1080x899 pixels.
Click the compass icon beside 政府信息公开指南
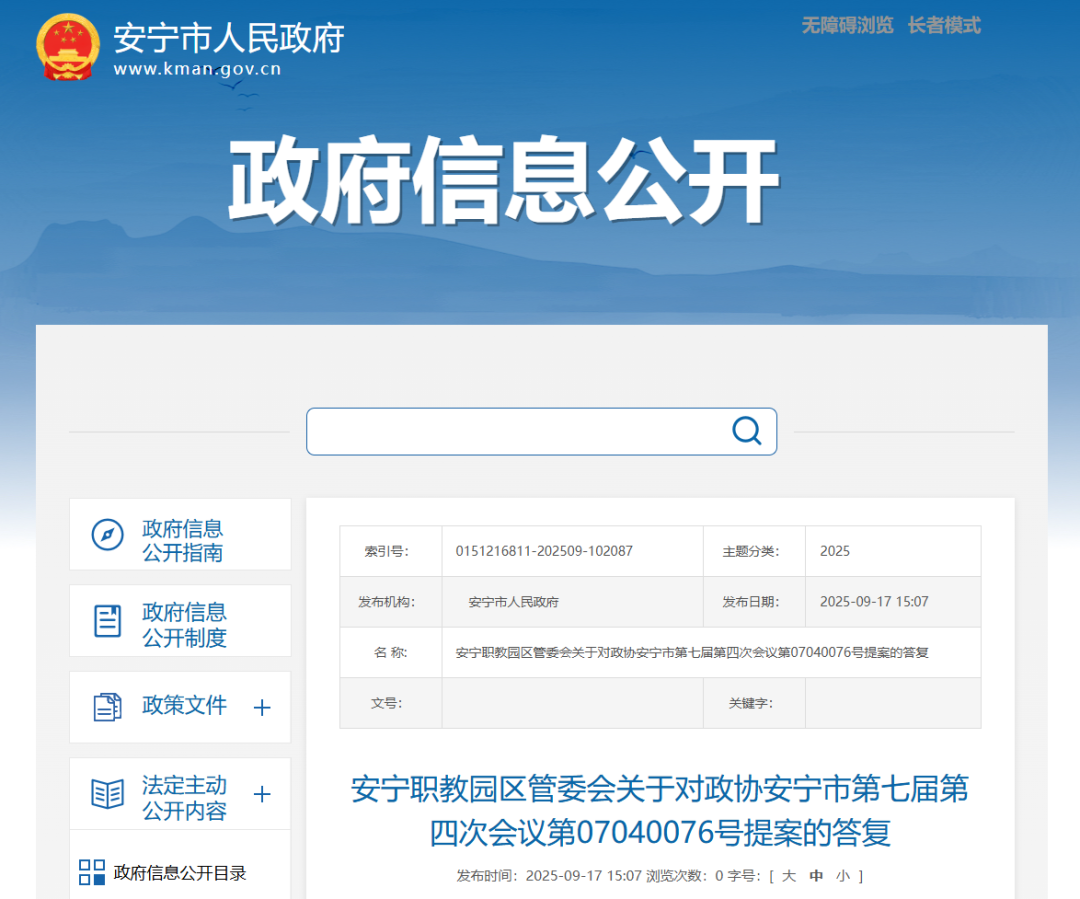click(107, 535)
